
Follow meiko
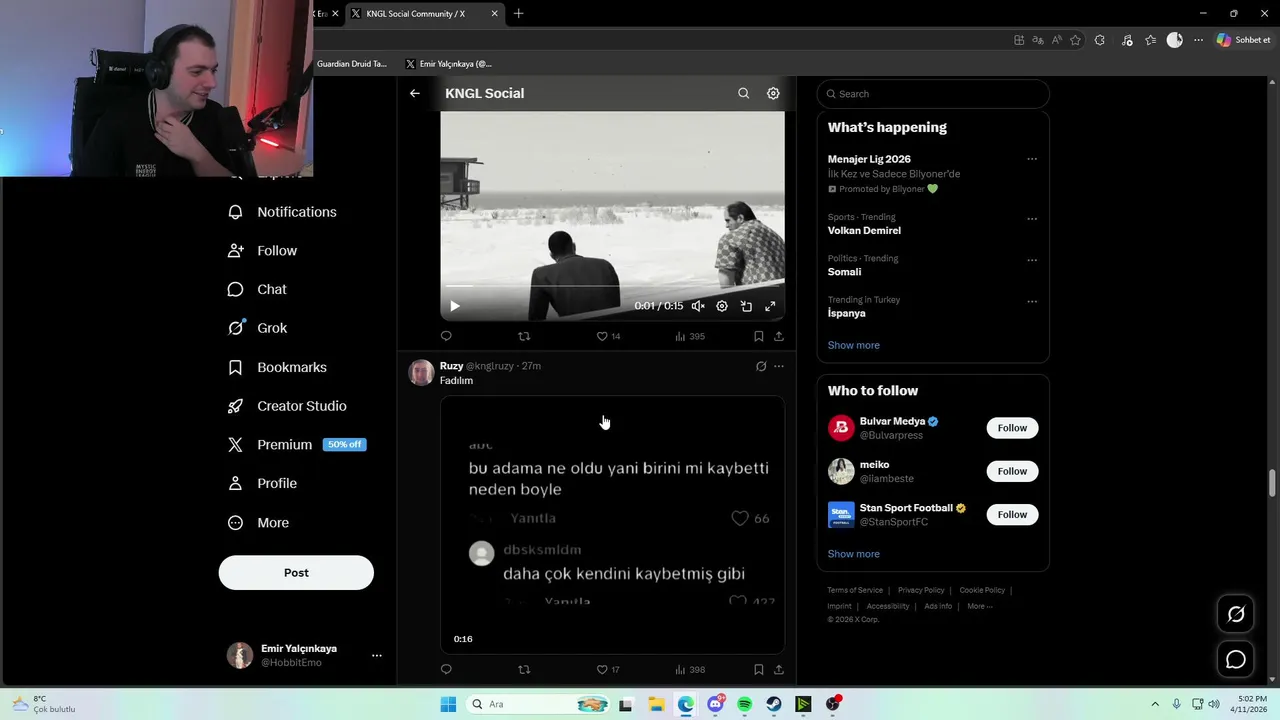point(1012,471)
